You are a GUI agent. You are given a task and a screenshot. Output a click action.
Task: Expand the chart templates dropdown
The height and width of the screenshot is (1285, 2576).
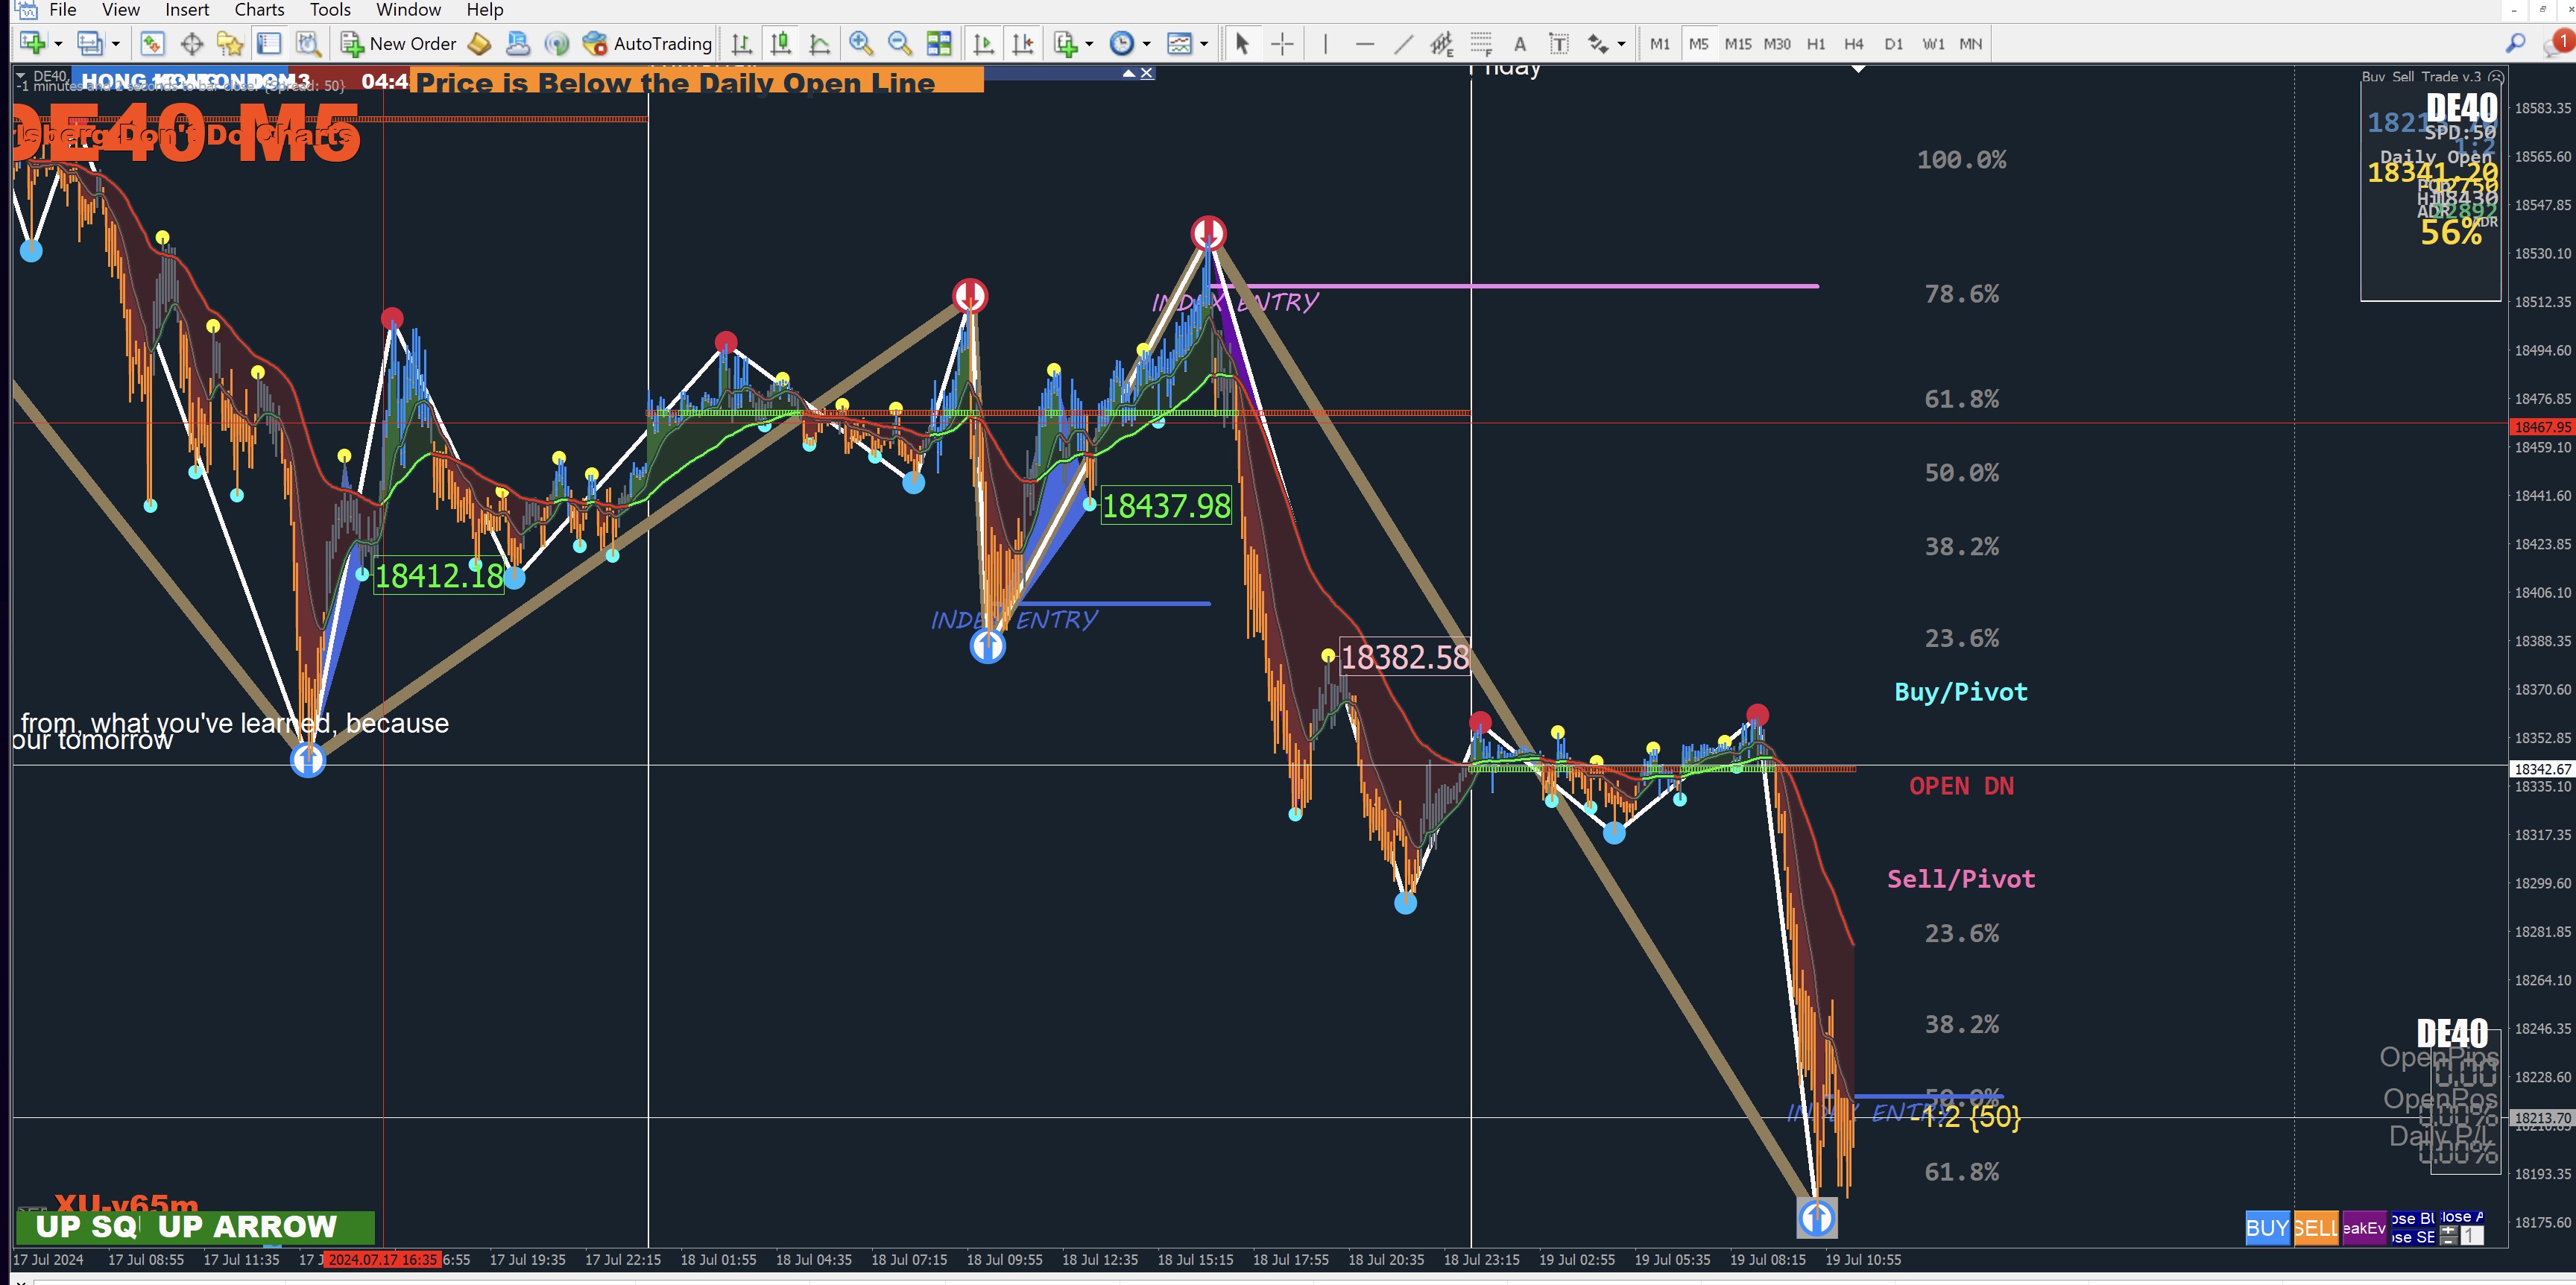pos(1204,44)
